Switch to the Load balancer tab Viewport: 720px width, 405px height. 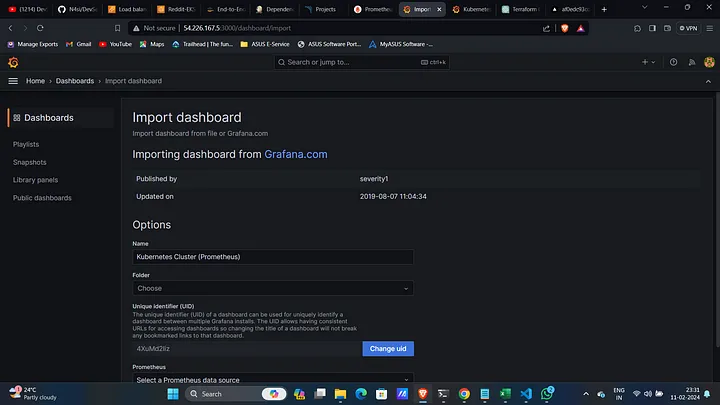pyautogui.click(x=127, y=9)
